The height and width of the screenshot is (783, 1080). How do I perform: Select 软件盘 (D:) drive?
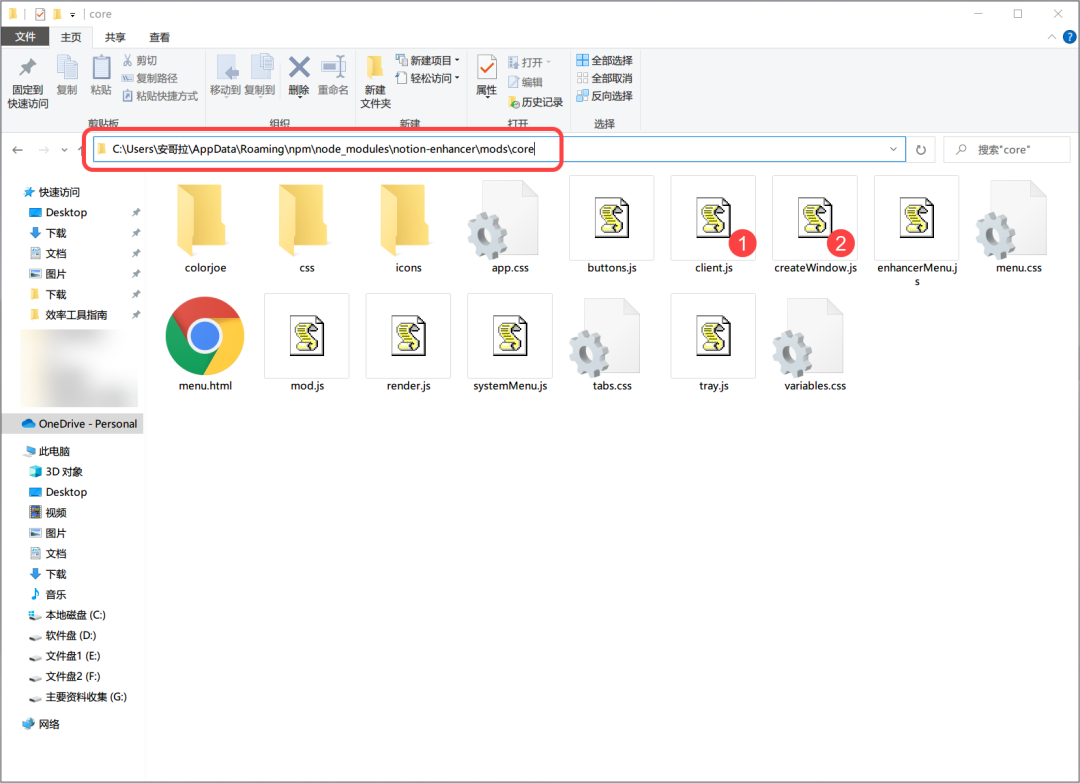coord(63,636)
